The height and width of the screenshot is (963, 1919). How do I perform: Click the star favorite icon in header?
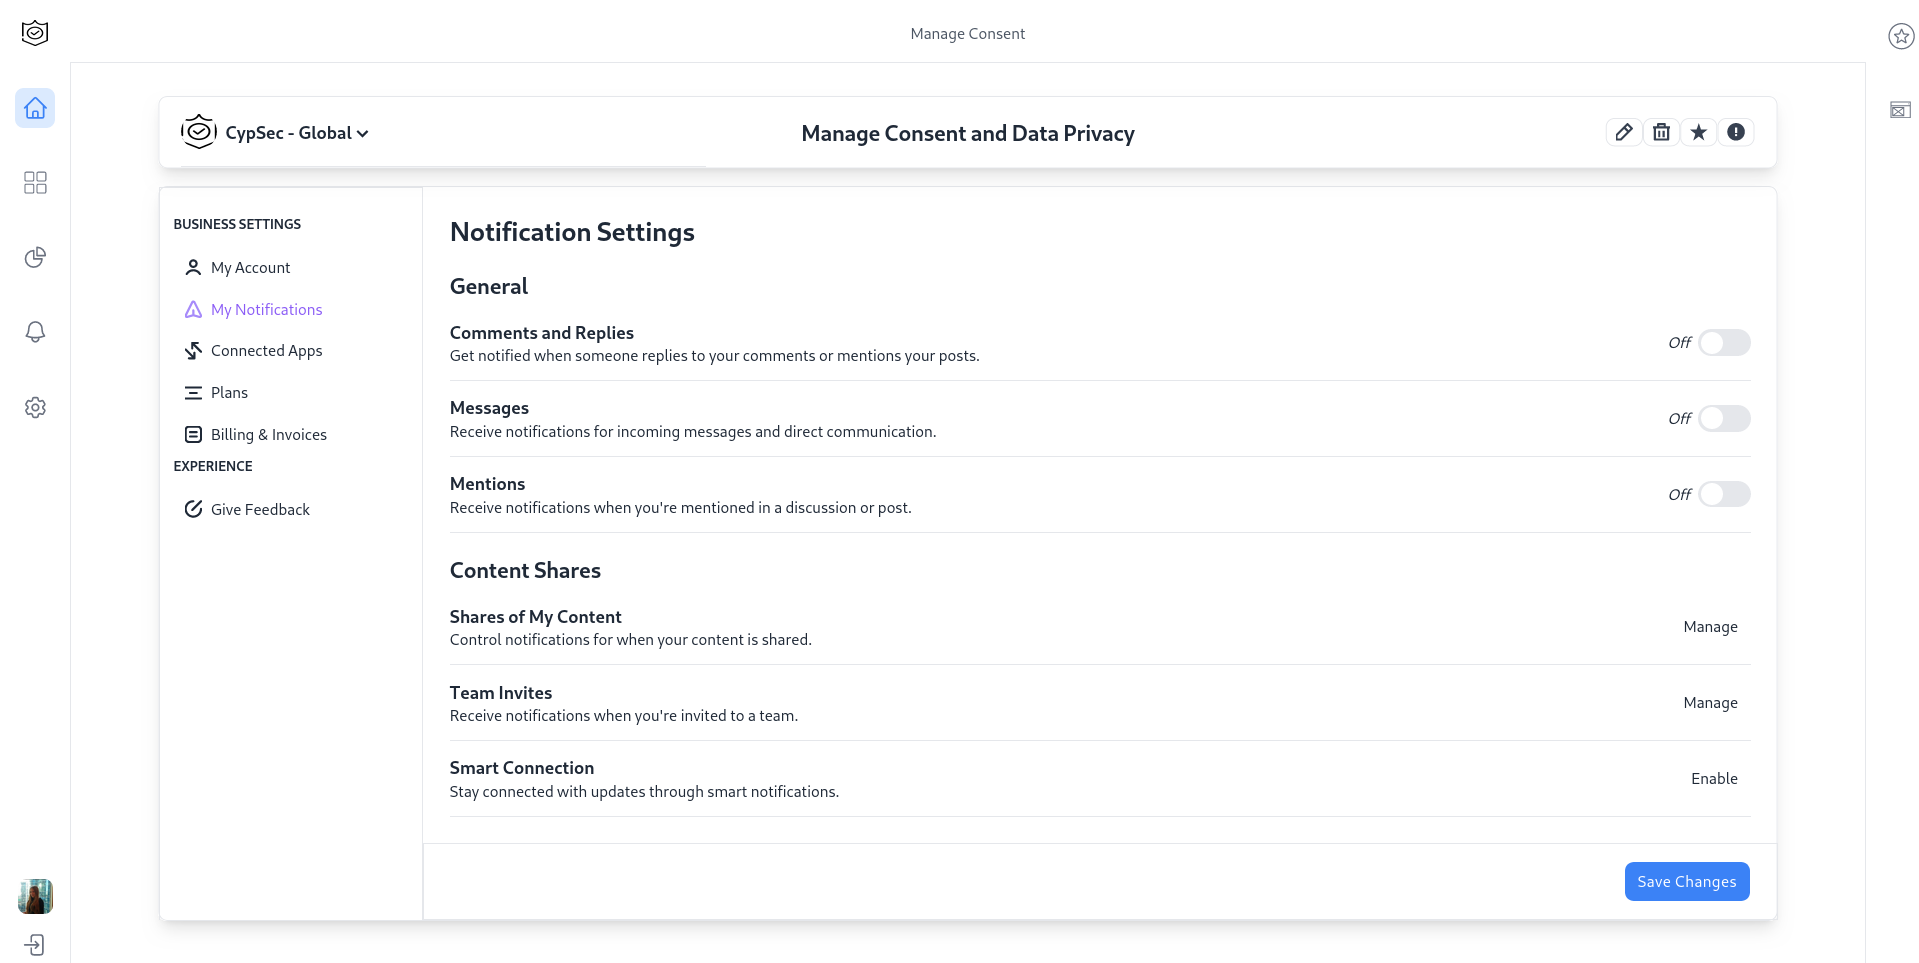coord(1698,132)
